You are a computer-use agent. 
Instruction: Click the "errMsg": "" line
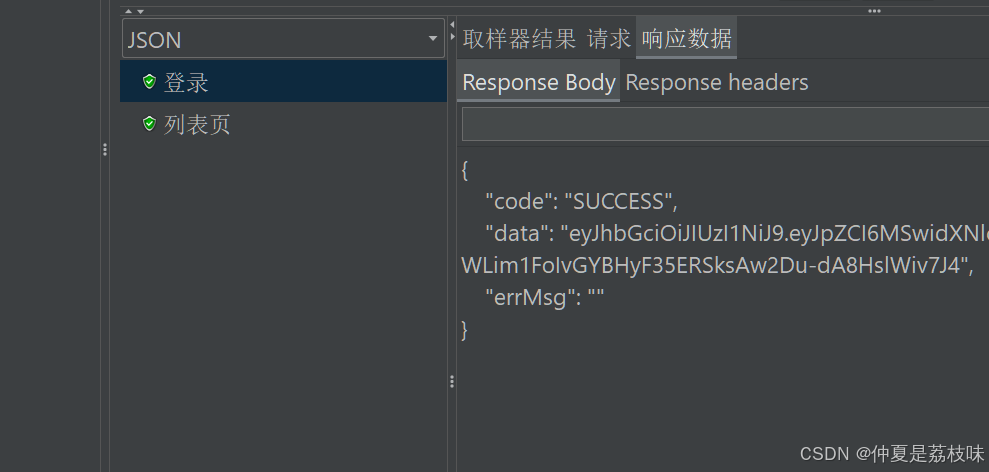pyautogui.click(x=544, y=297)
